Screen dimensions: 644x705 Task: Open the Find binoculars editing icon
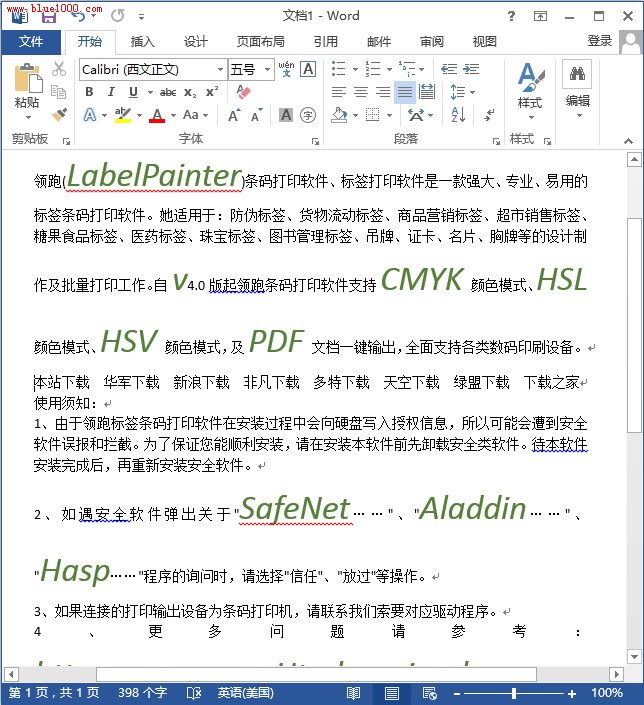tap(577, 73)
